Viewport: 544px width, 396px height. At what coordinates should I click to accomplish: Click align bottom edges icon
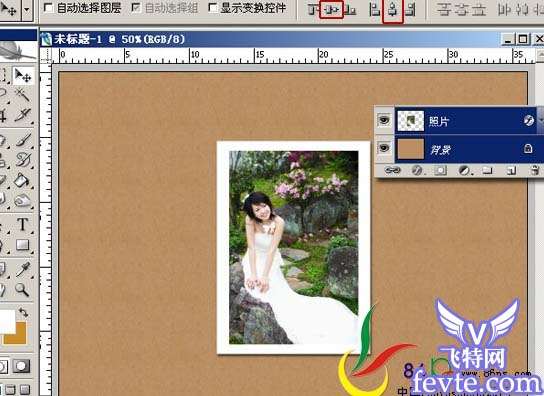pos(350,10)
